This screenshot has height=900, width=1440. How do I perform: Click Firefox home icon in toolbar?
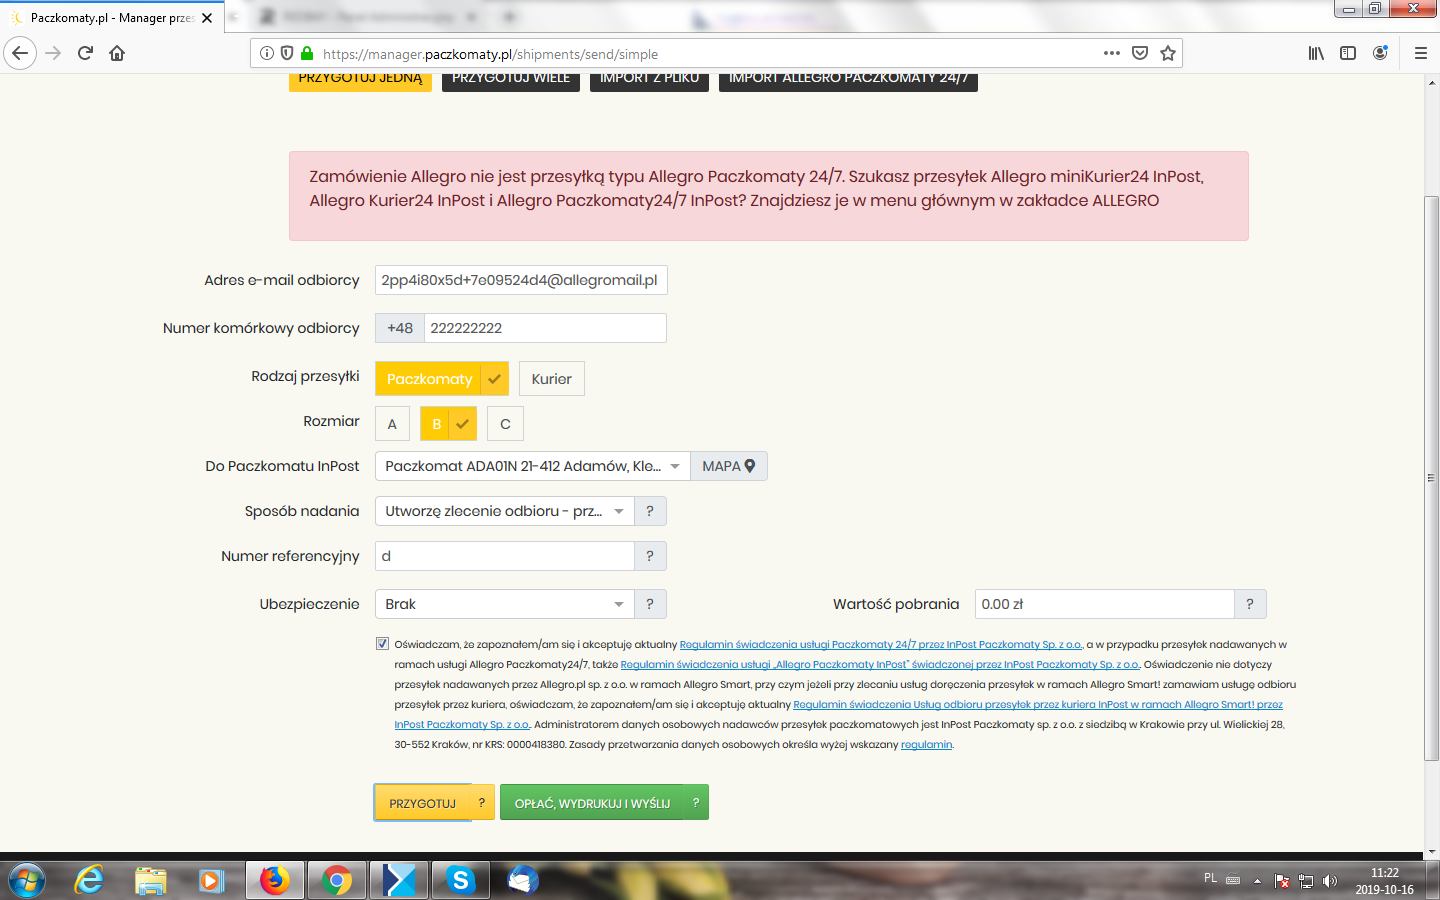pos(117,54)
